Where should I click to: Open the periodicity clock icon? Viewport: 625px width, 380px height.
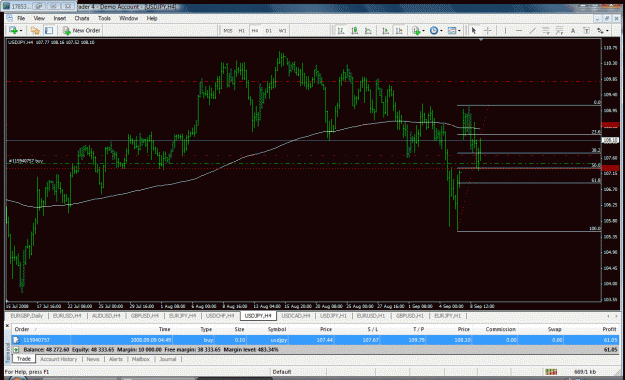click(434, 31)
